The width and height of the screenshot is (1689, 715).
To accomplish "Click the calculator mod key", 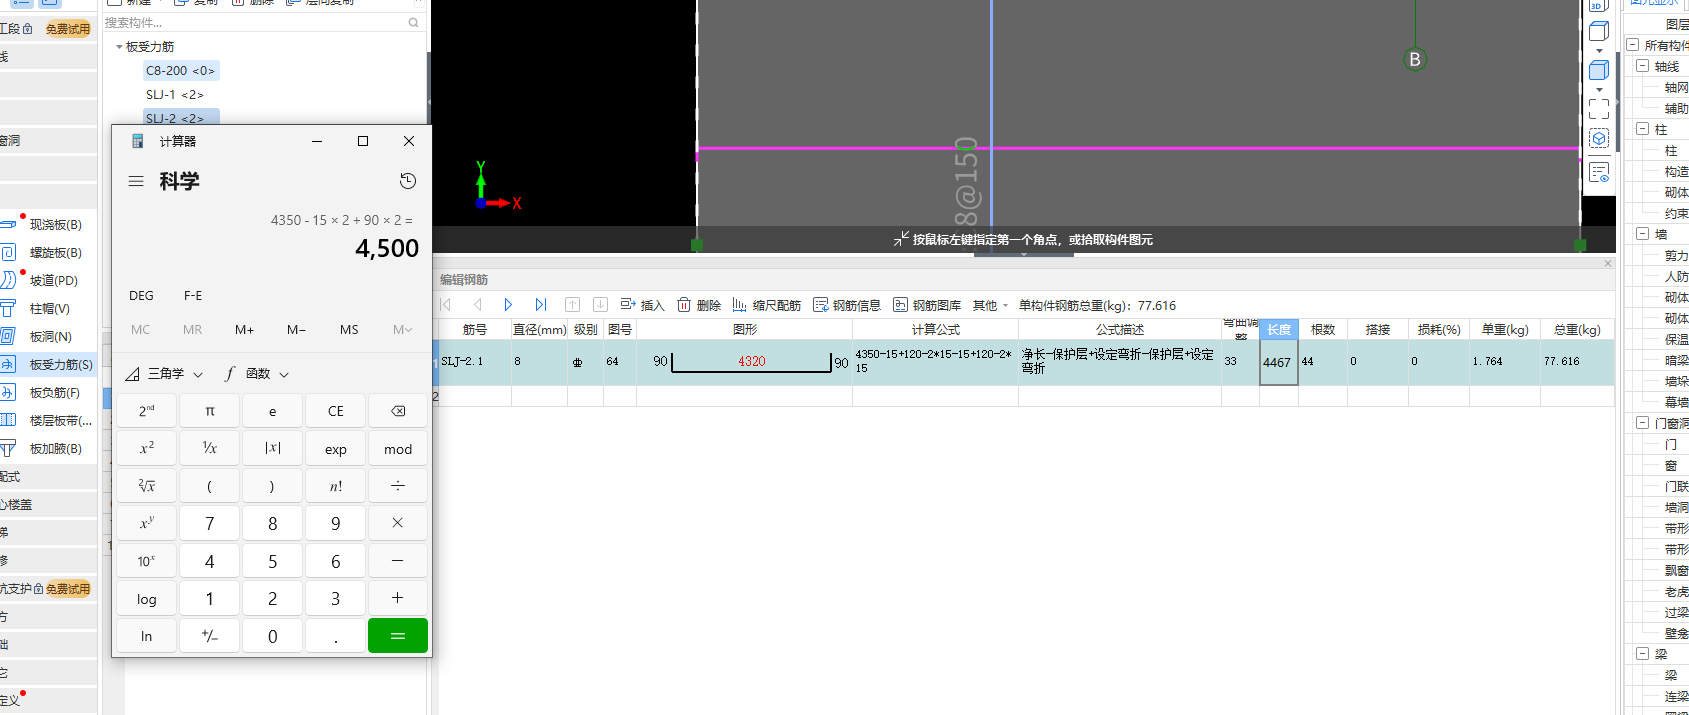I will 398,449.
